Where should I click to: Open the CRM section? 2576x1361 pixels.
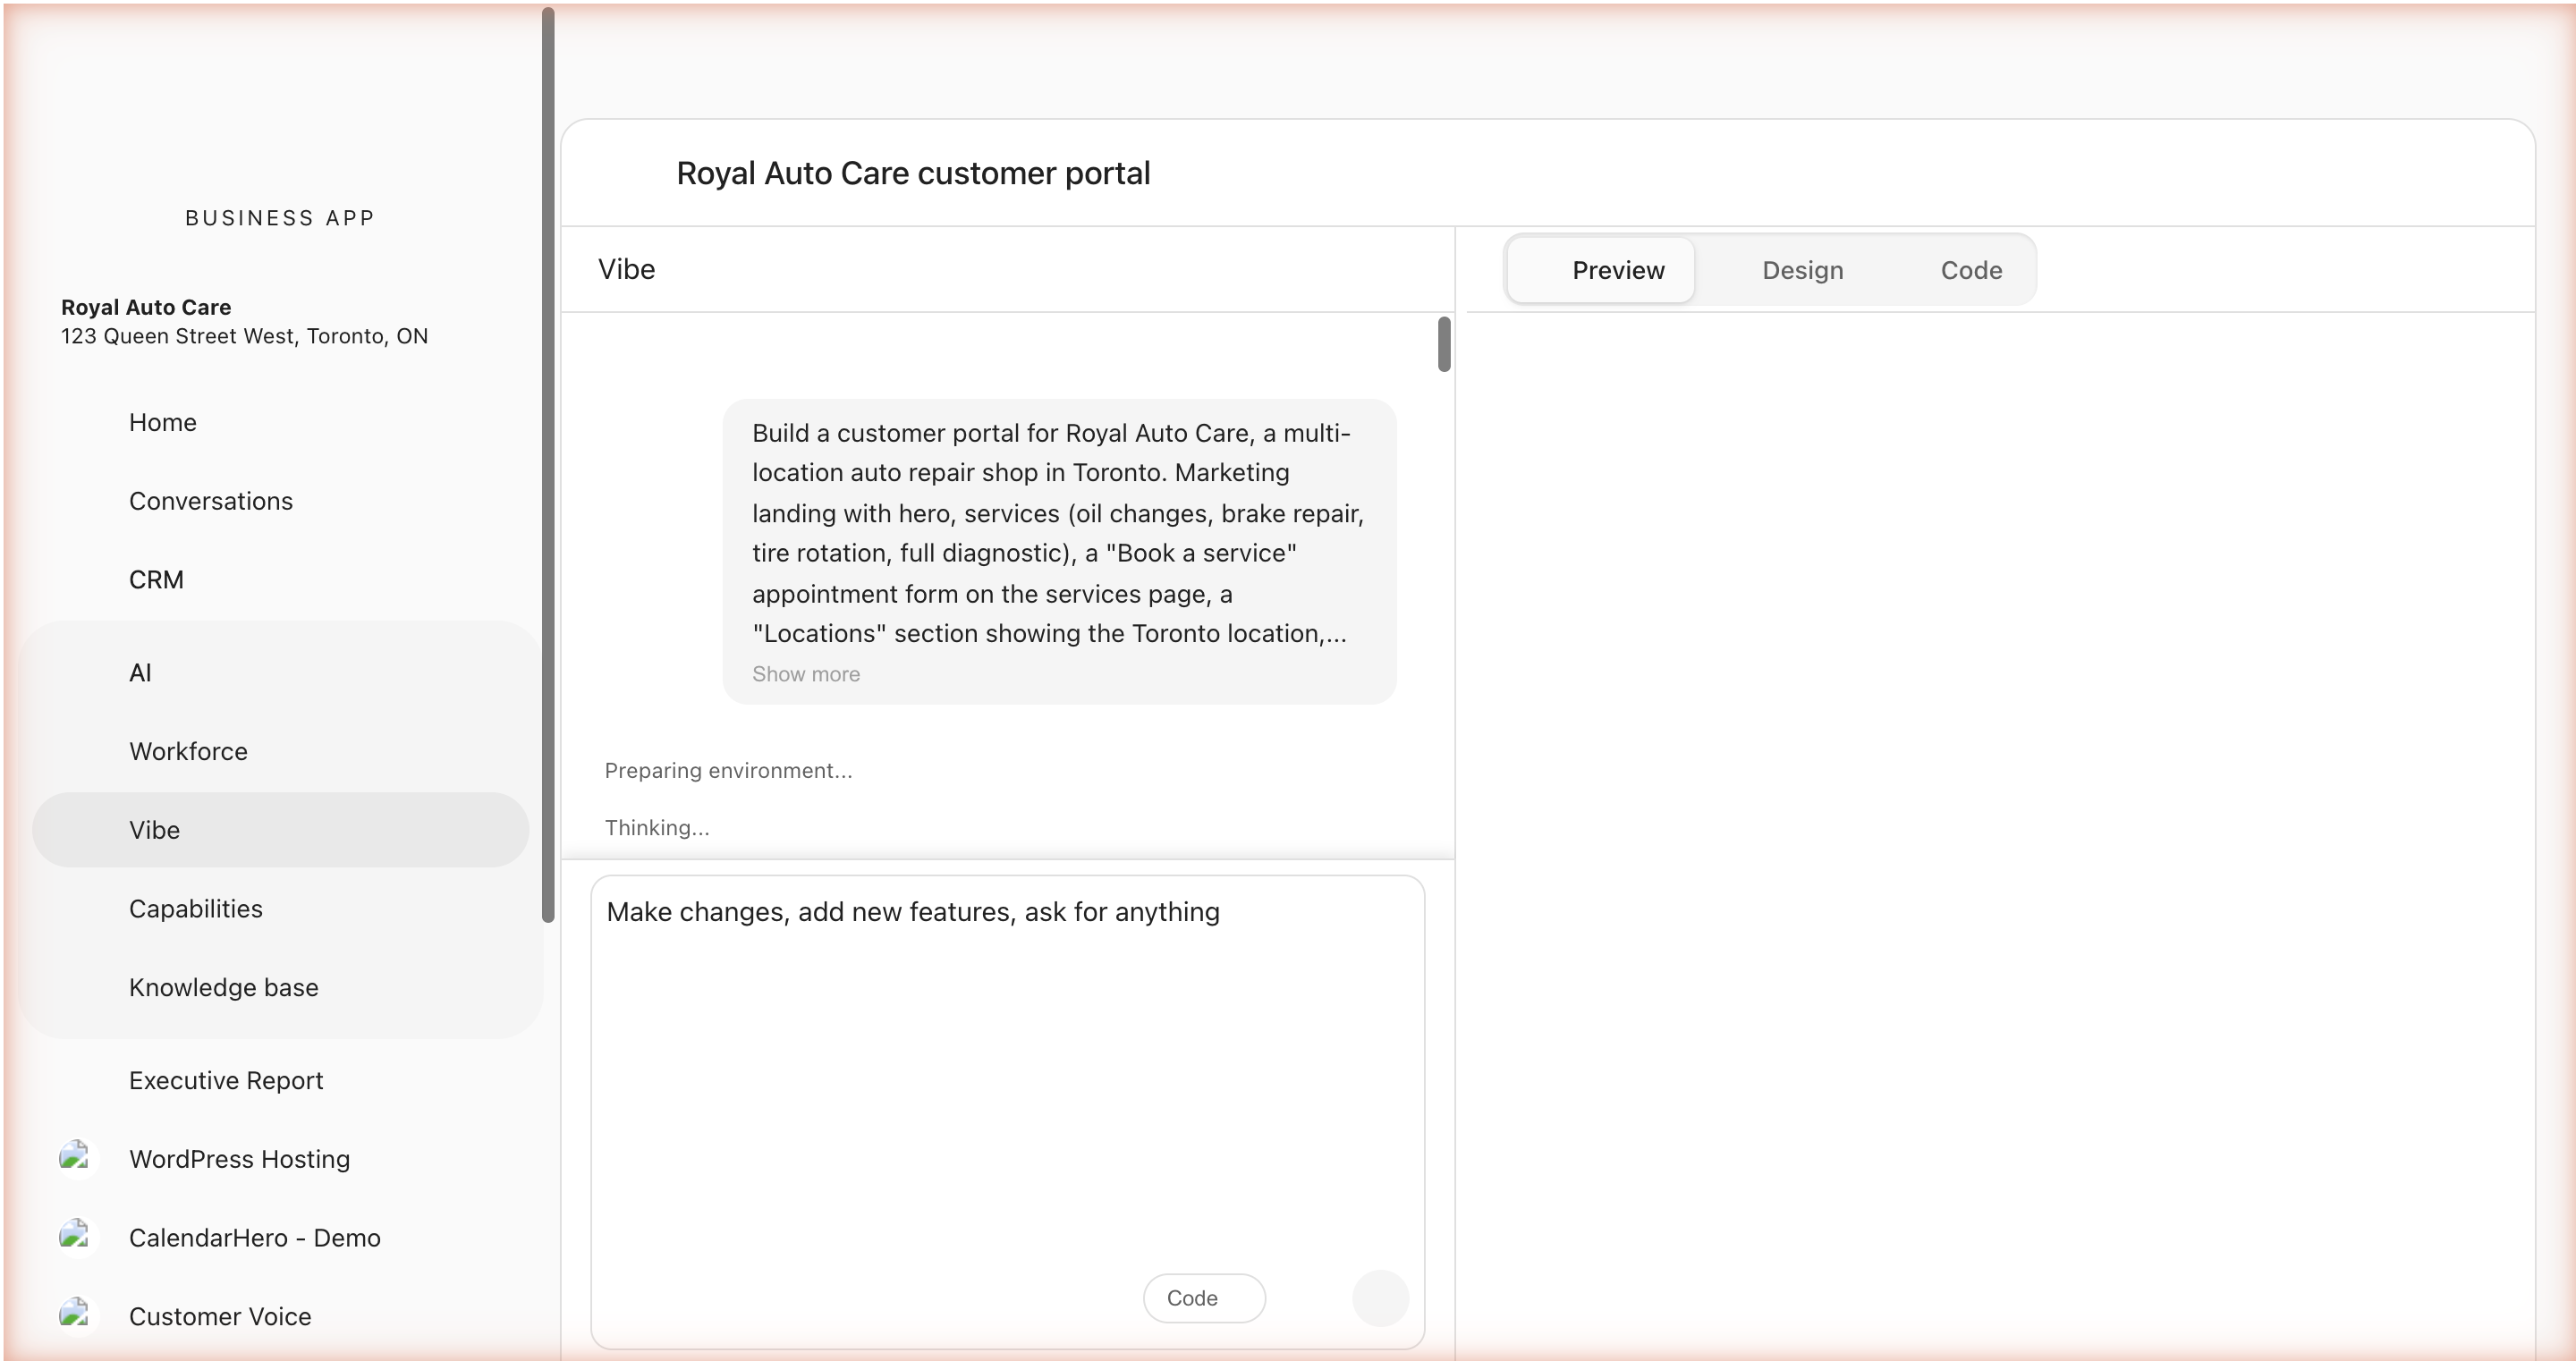[x=156, y=579]
